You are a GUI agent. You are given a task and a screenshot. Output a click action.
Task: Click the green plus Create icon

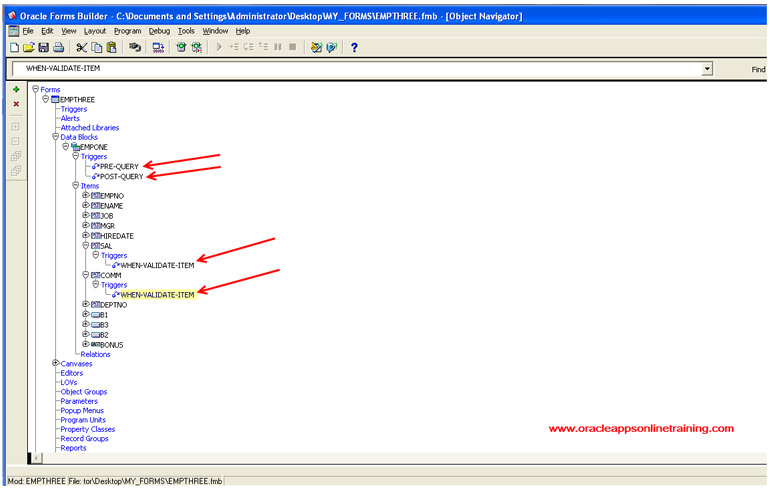(16, 89)
